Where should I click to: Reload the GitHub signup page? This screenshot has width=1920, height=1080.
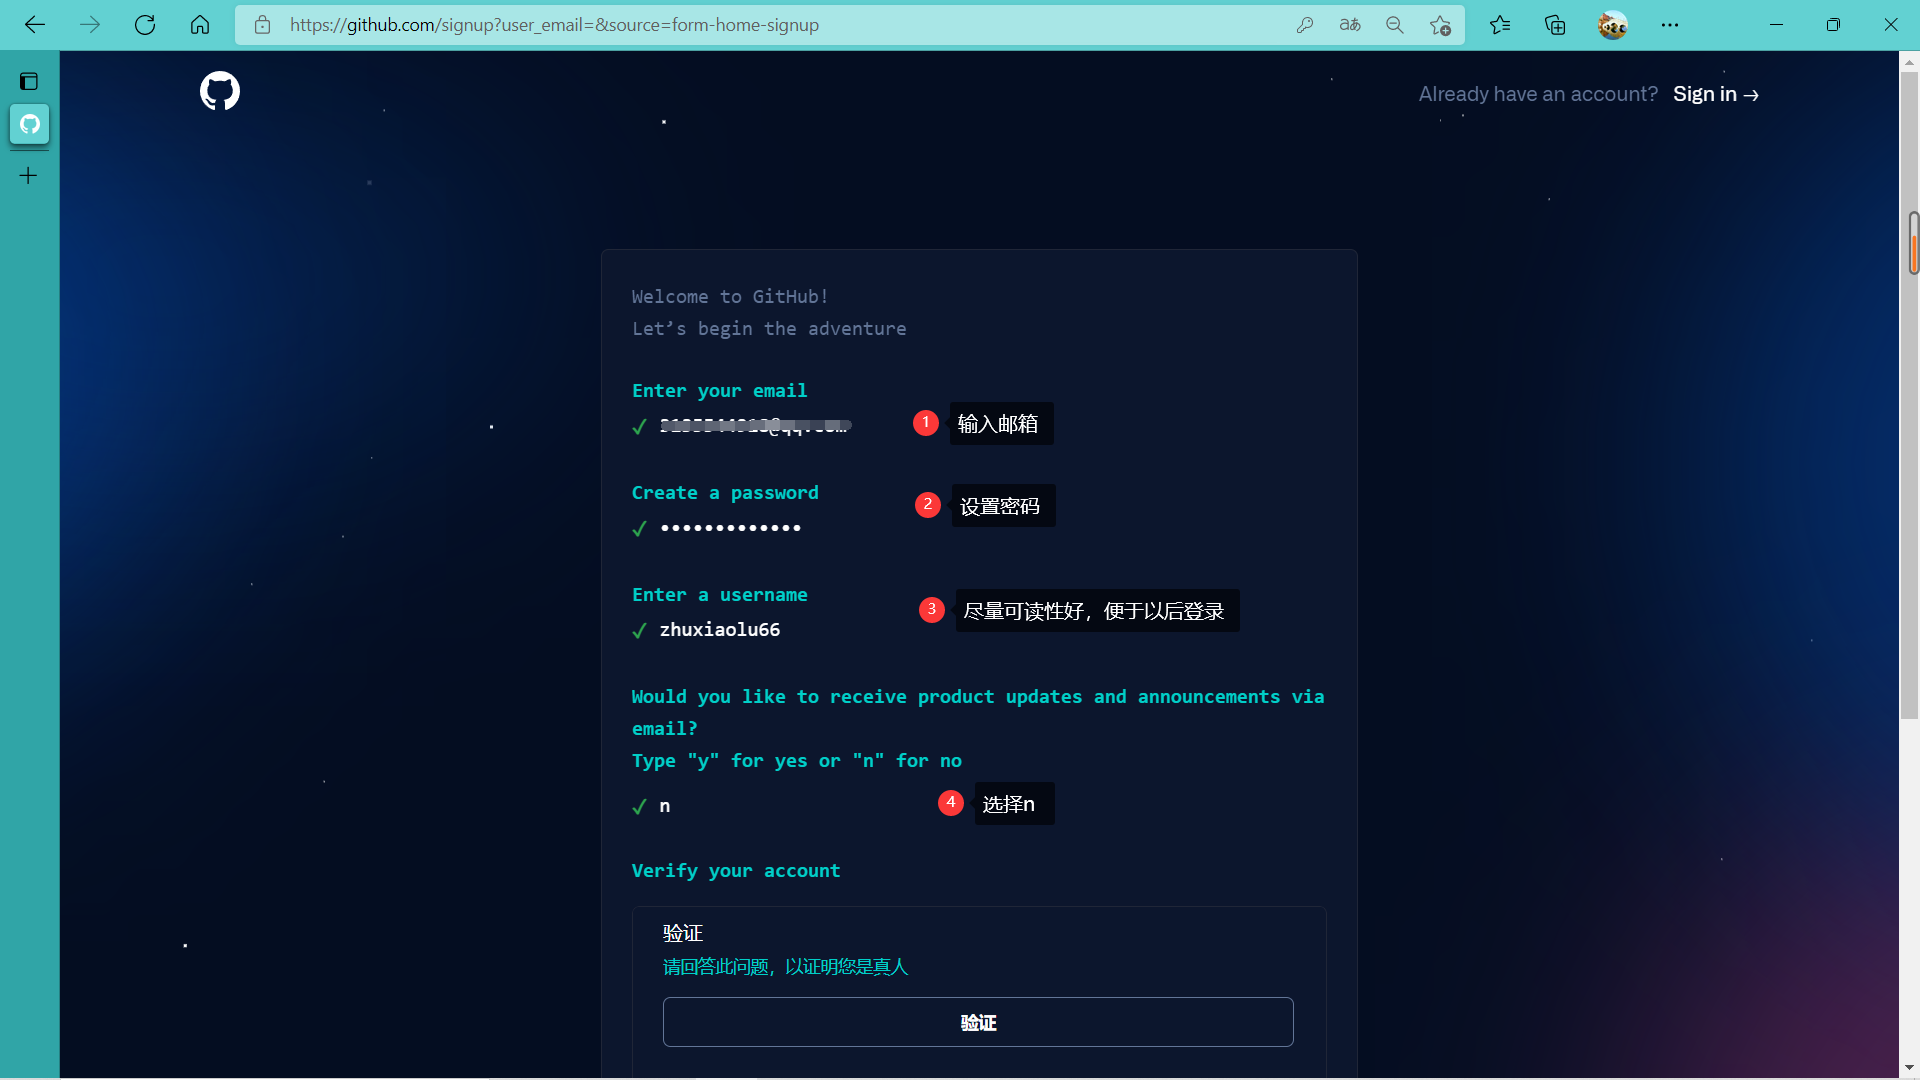click(x=145, y=25)
